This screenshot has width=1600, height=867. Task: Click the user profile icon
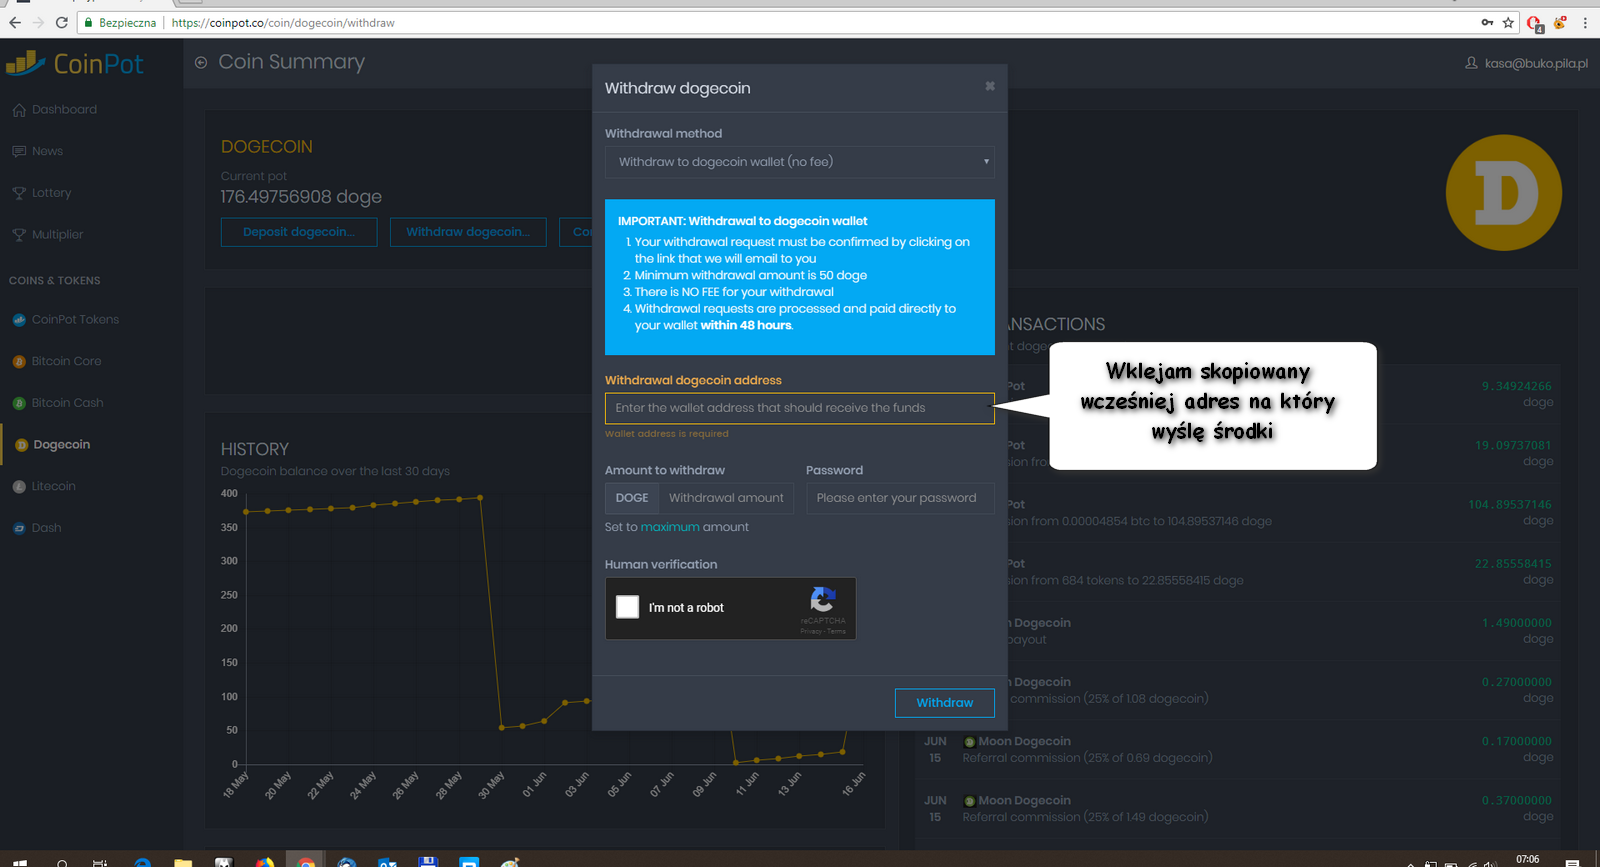click(1471, 63)
